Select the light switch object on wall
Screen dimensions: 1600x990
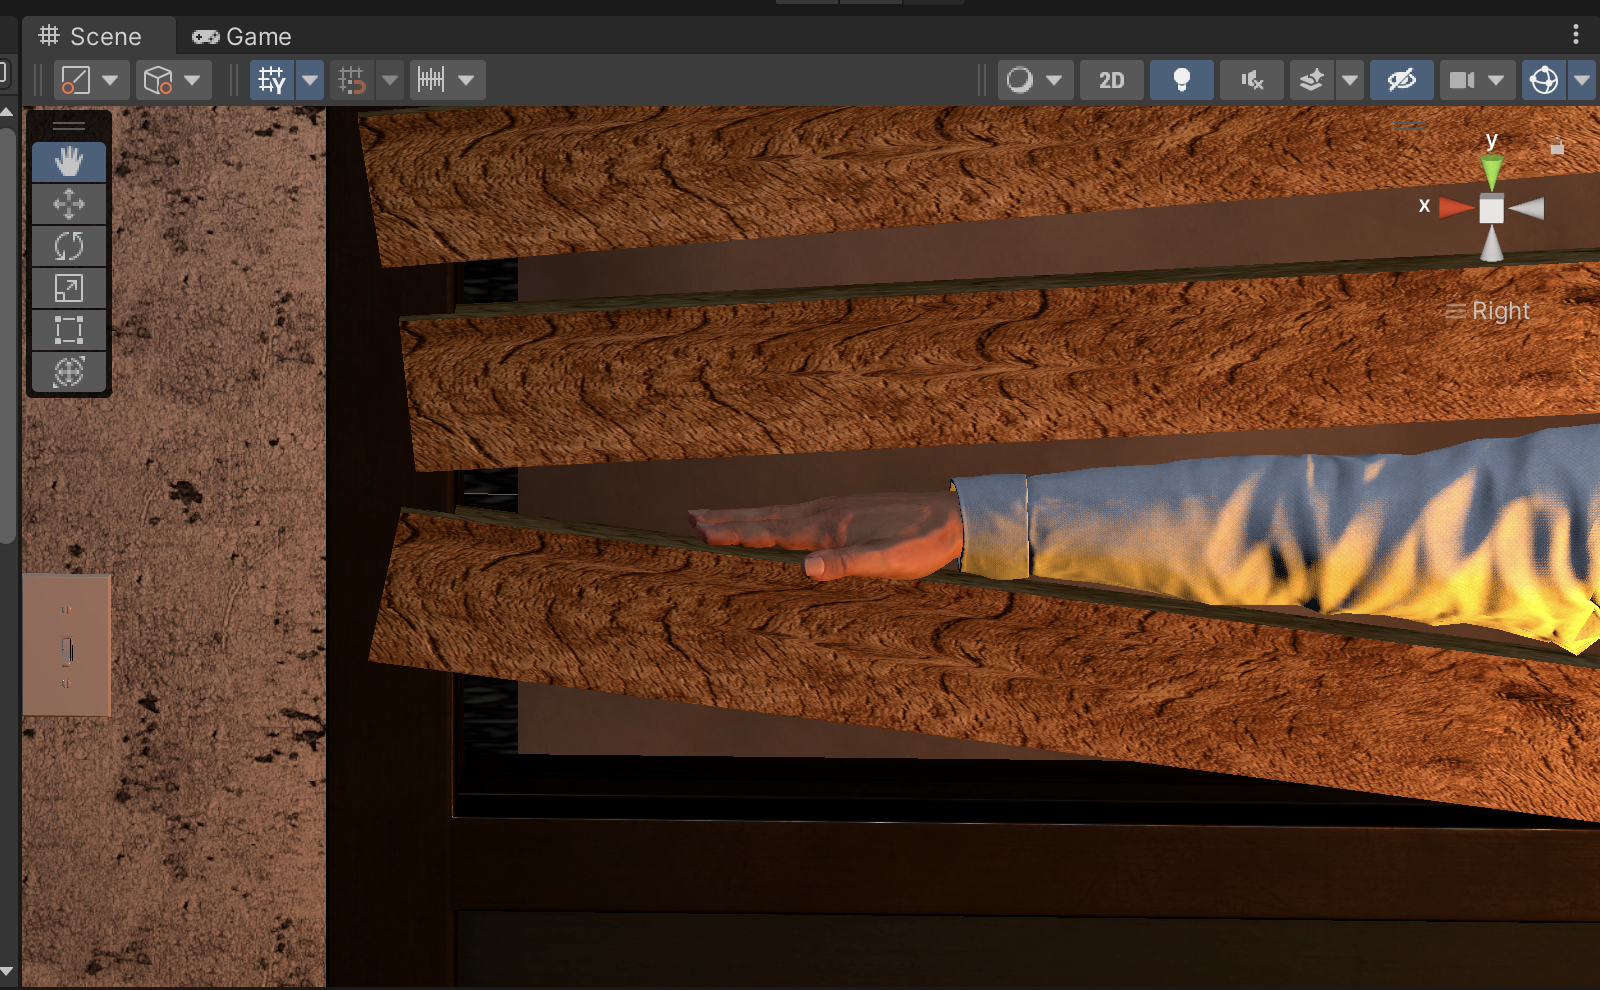coord(67,645)
